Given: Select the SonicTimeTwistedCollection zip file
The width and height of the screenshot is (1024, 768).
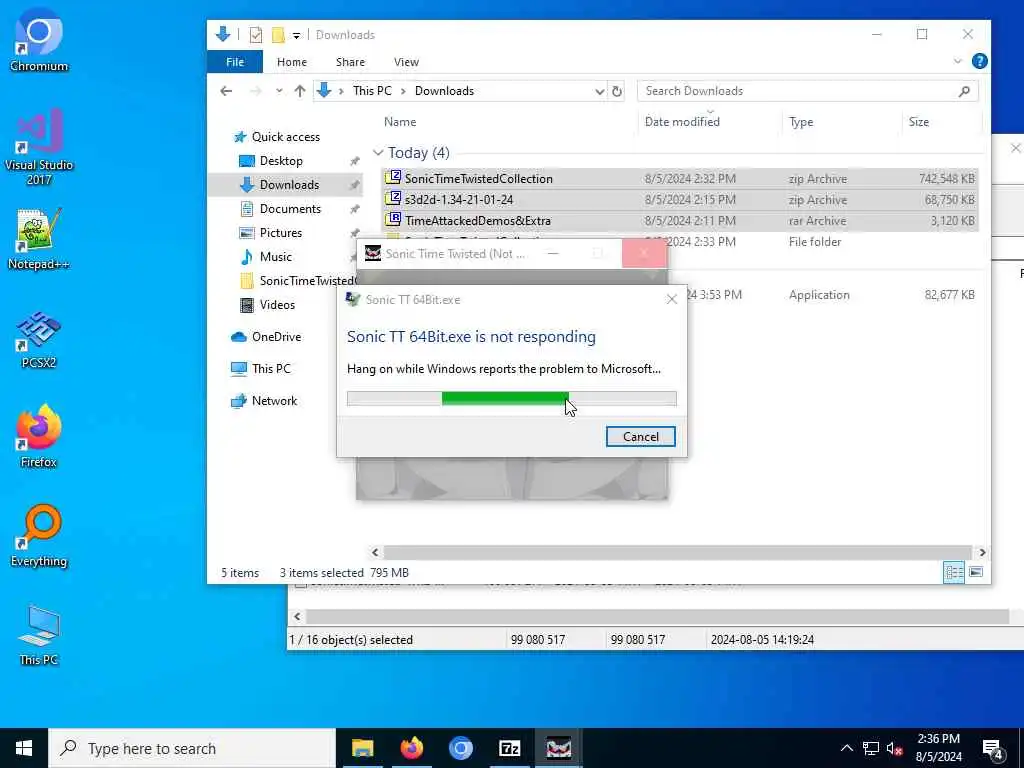Looking at the screenshot, I should click(x=680, y=179).
